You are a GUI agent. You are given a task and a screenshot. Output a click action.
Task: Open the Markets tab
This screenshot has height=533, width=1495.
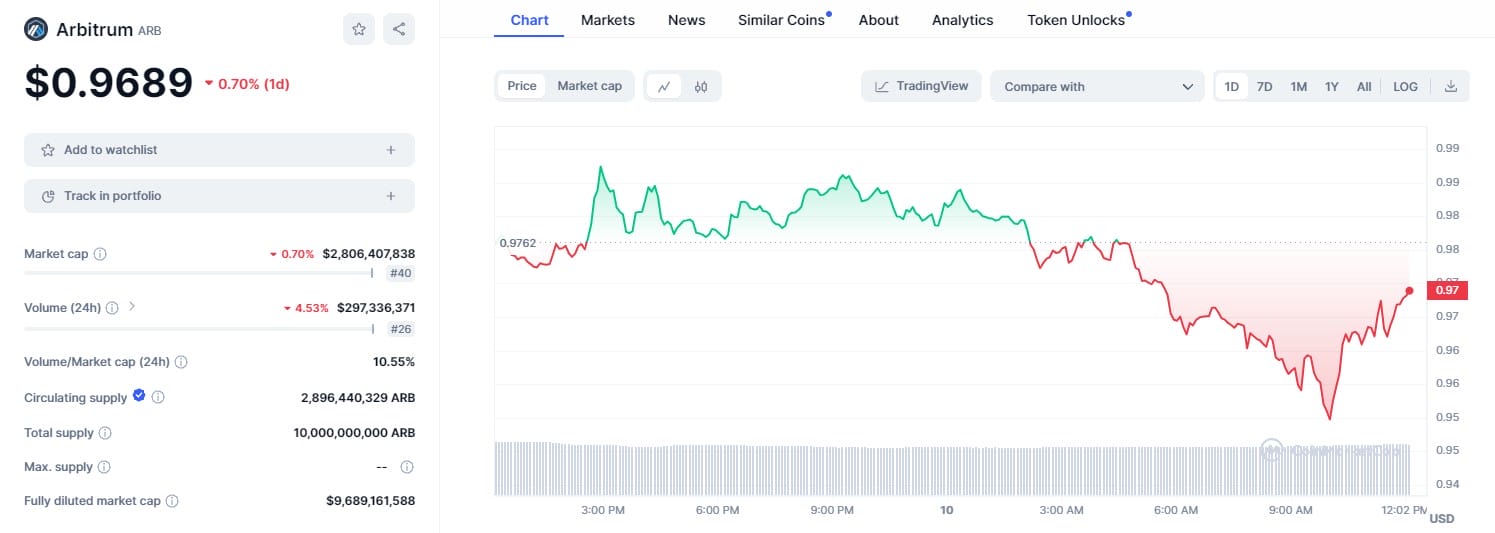(x=607, y=20)
